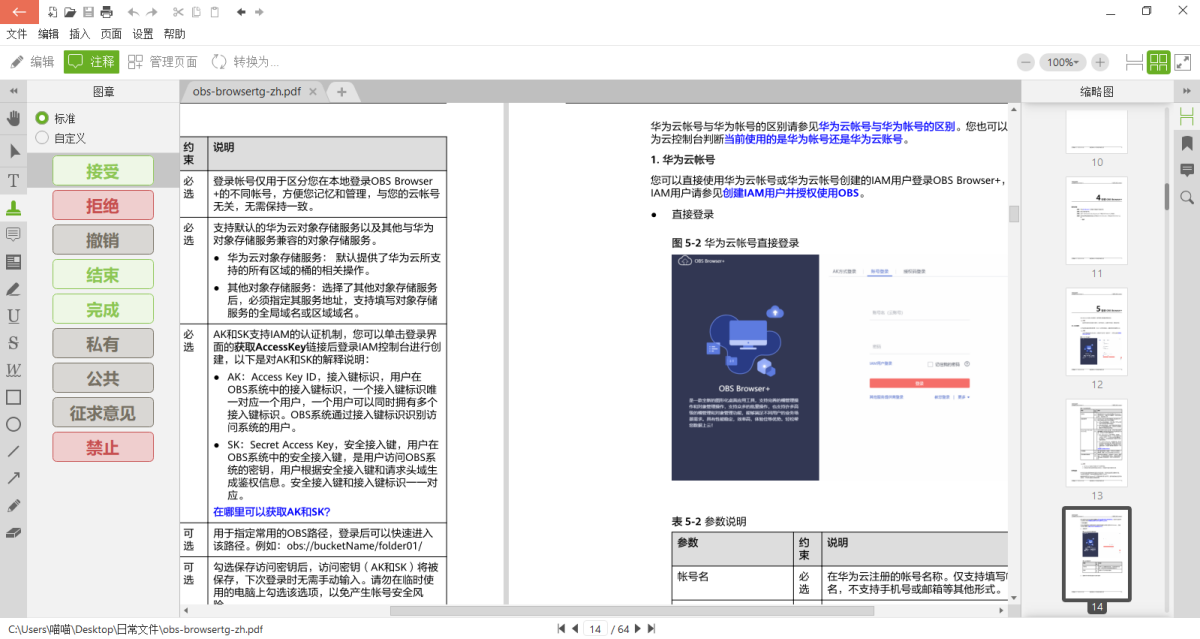Open the 文件 menu

(x=17, y=34)
